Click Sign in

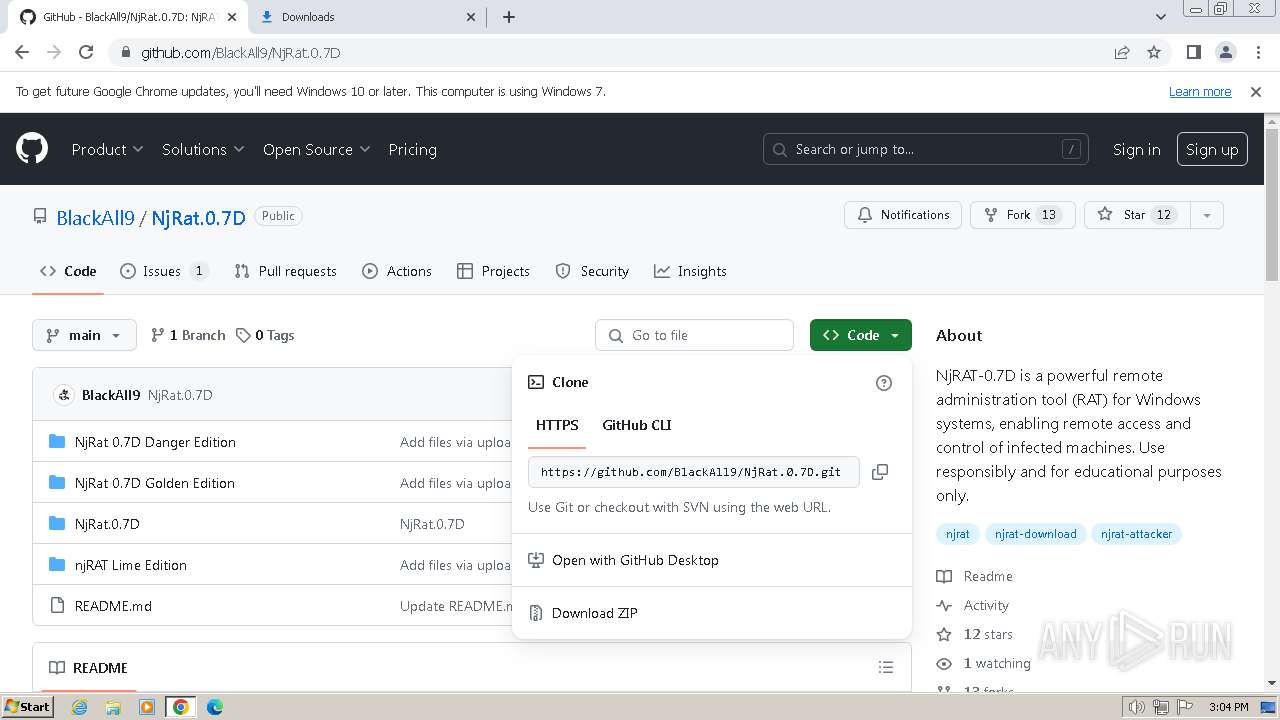pyautogui.click(x=1137, y=149)
